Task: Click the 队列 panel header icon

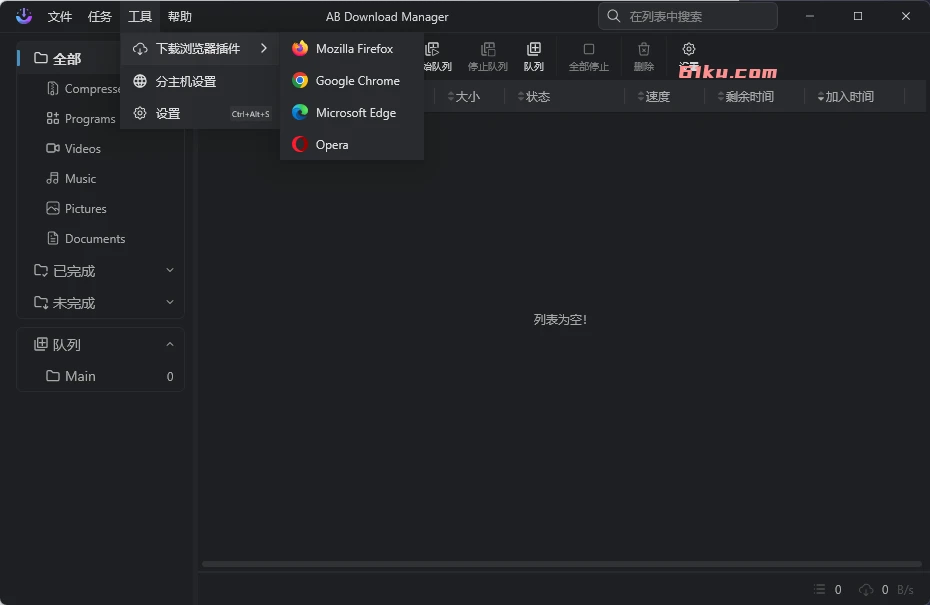Action: (40, 344)
